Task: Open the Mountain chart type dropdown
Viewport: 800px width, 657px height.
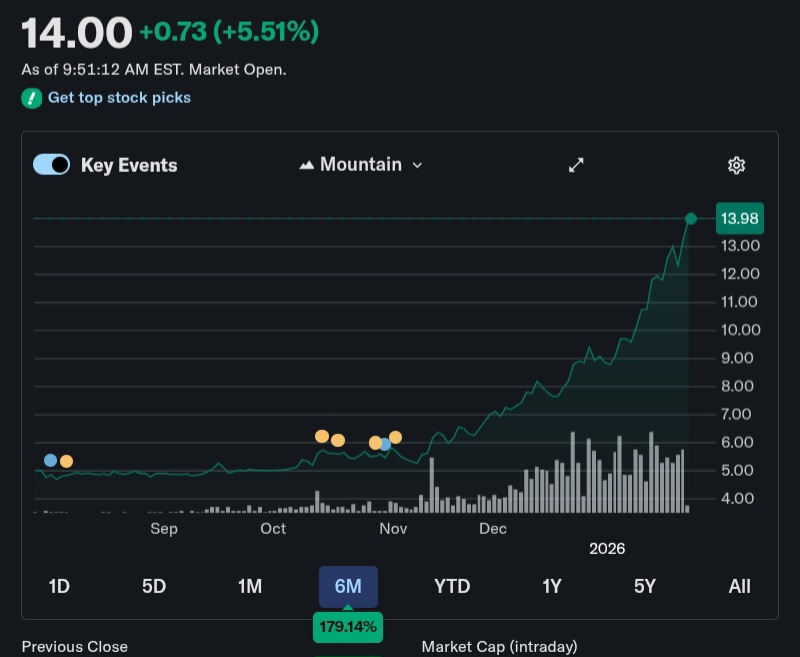Action: [x=361, y=165]
